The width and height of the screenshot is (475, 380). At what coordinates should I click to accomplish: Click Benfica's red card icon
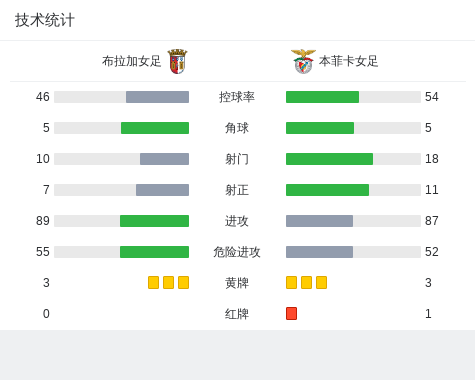click(291, 313)
